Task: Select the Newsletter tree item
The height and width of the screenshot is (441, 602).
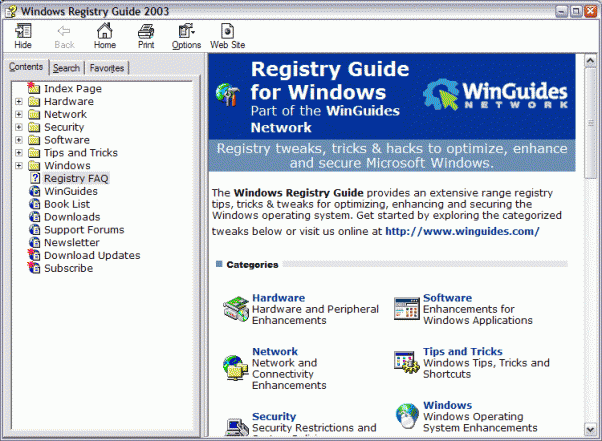Action: pos(72,243)
